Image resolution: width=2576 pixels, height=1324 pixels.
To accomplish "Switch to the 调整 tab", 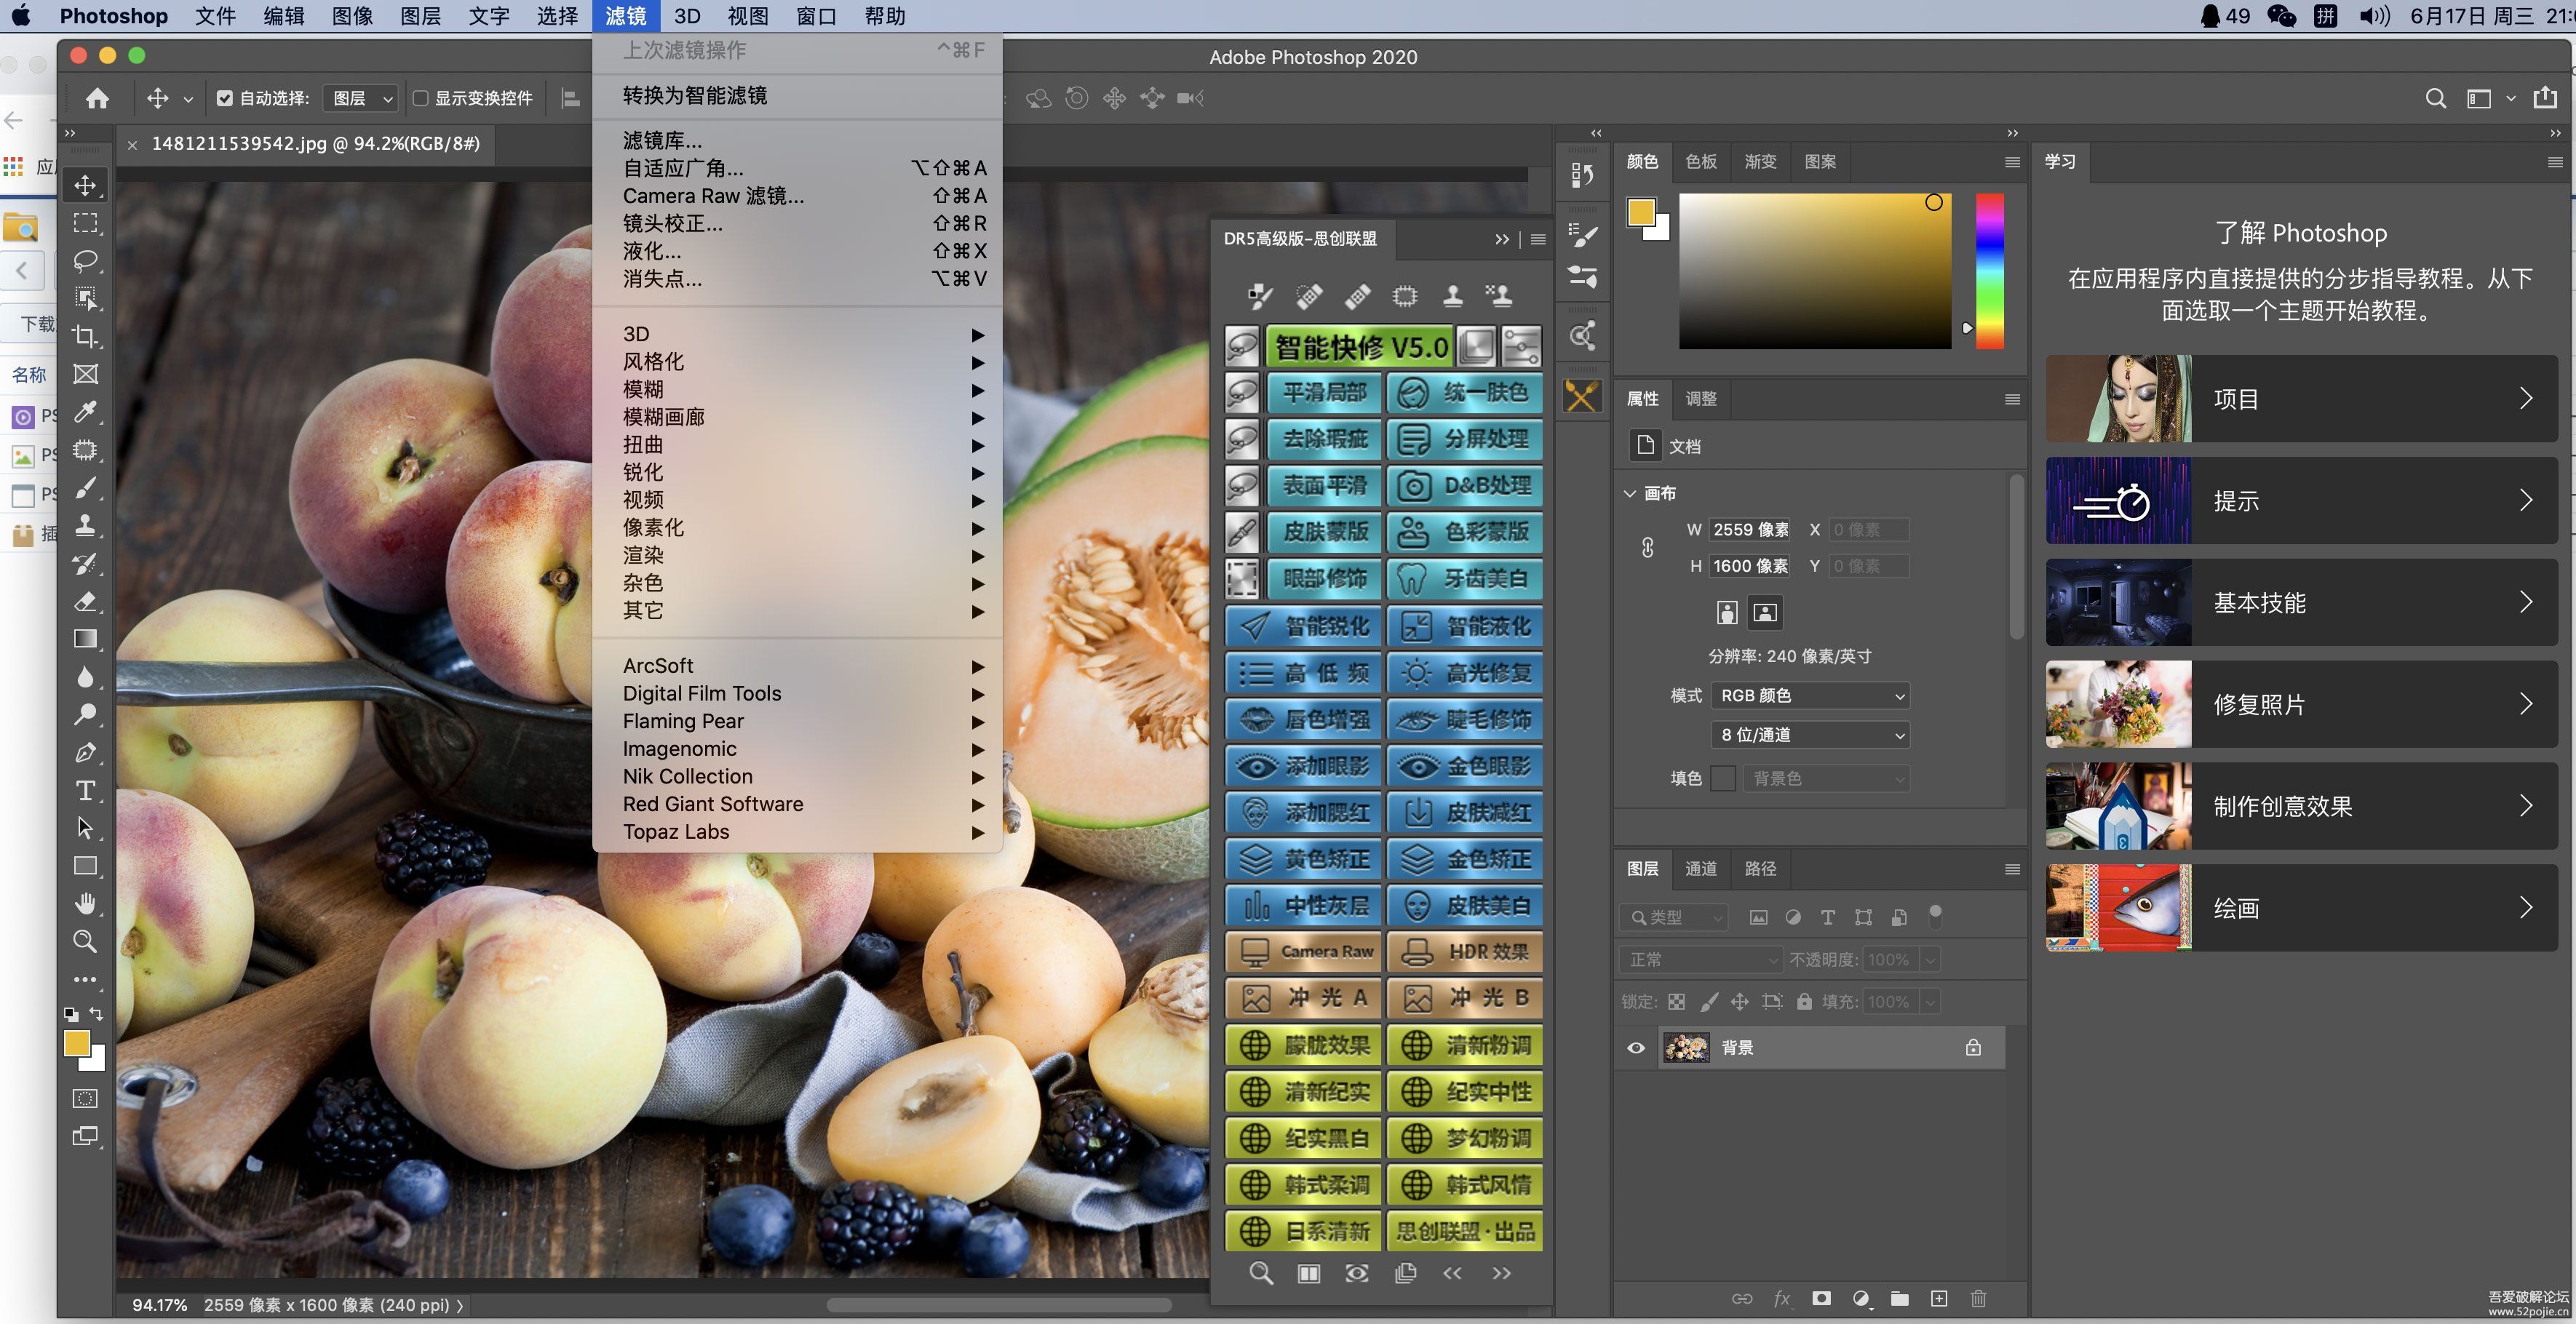I will click(1700, 398).
